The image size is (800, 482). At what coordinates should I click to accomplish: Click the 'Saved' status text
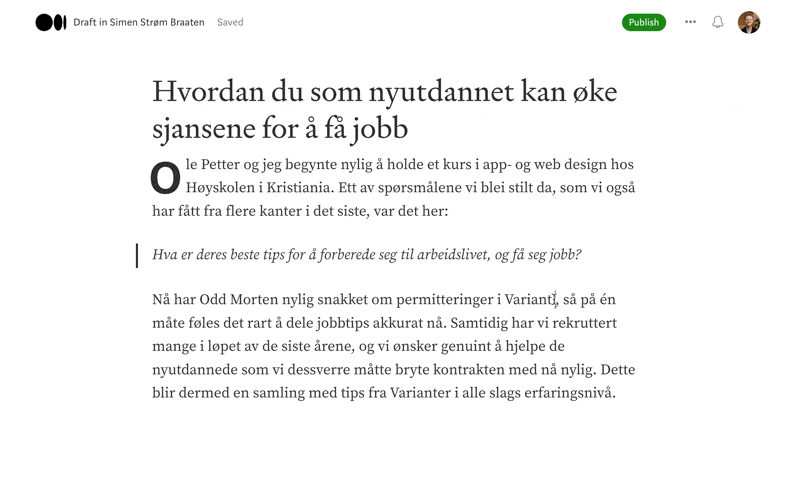(230, 22)
